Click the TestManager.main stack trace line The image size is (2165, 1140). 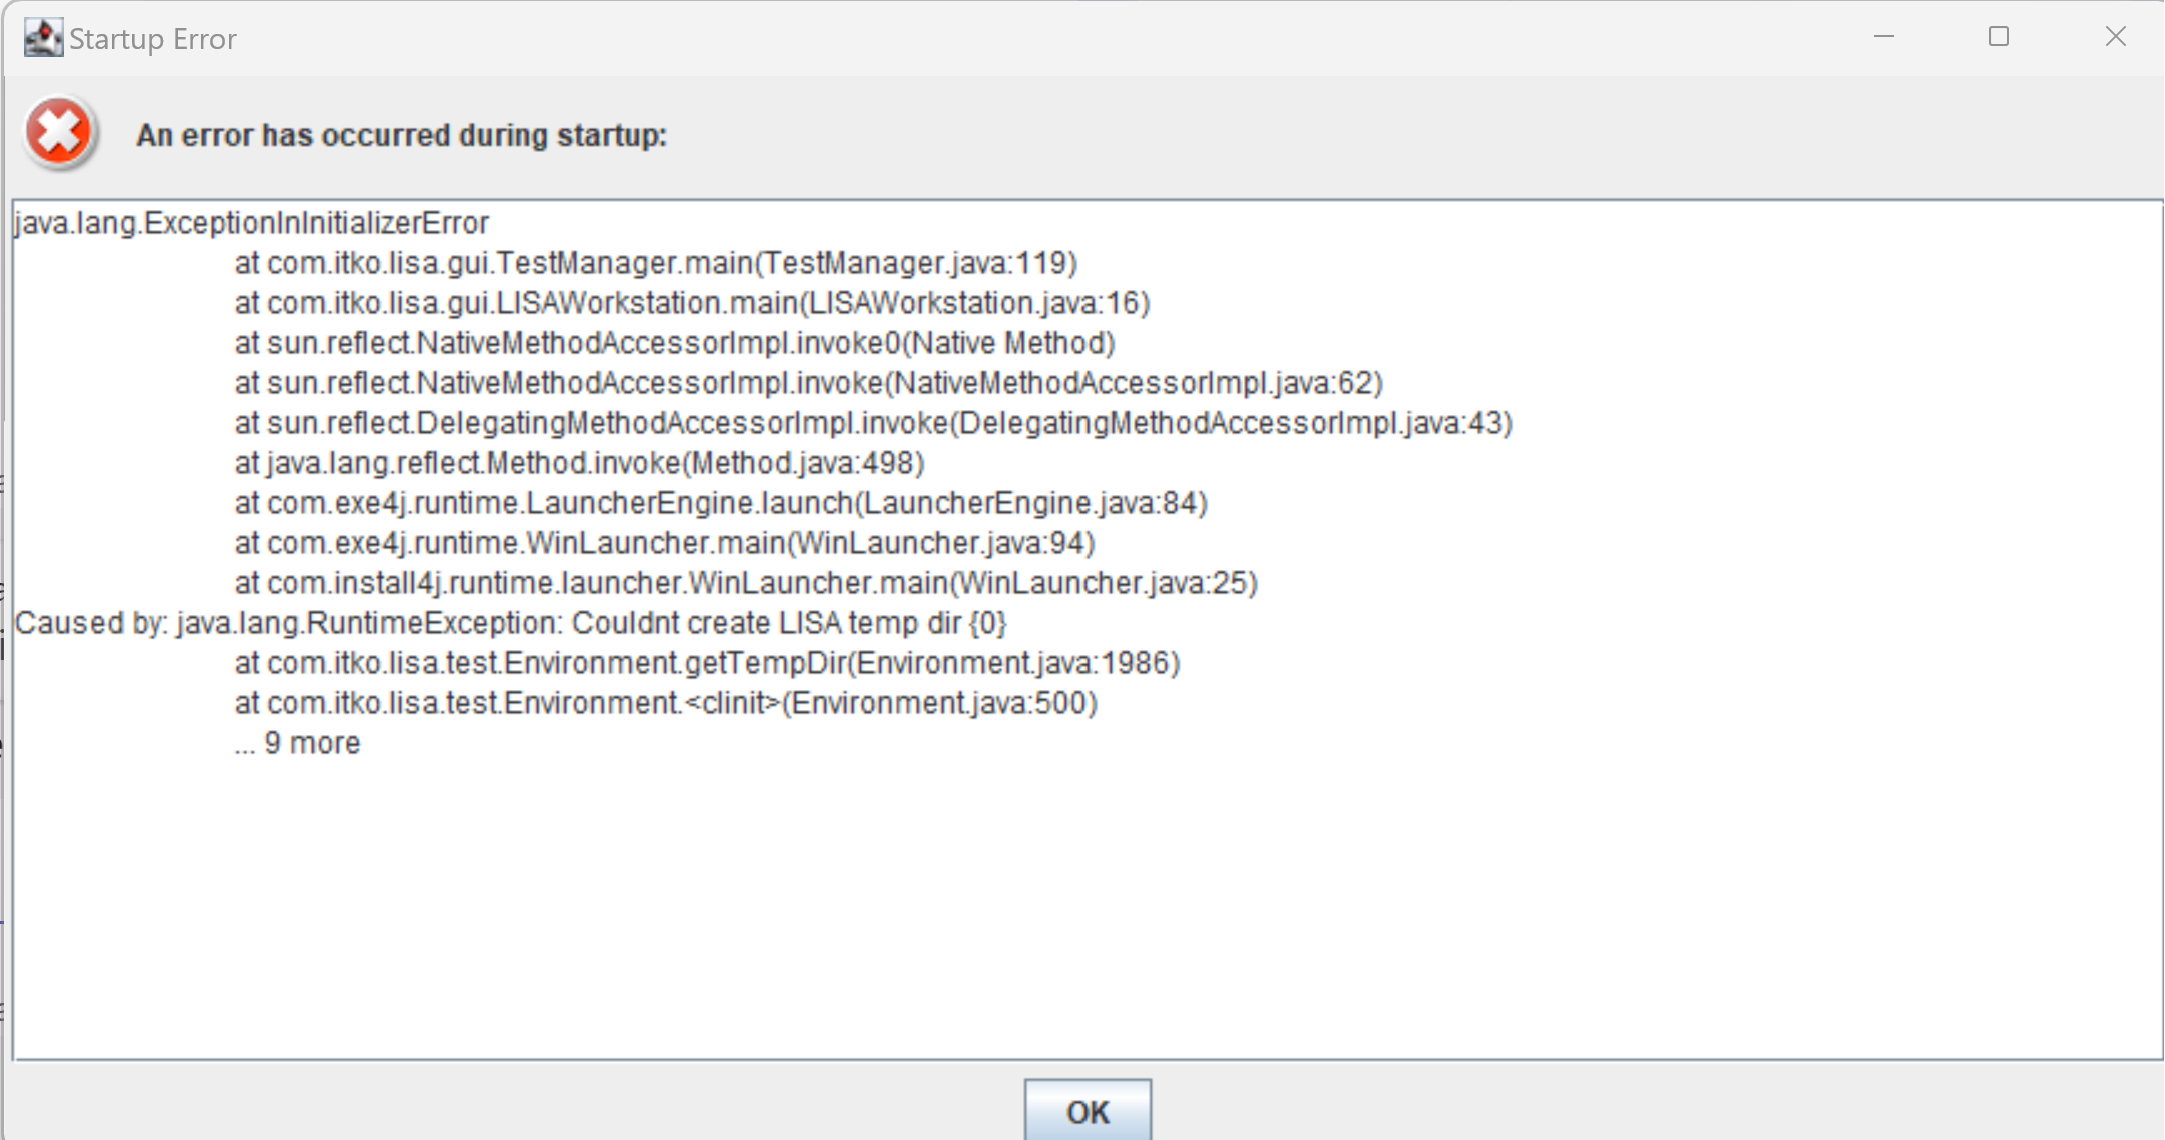click(x=655, y=263)
